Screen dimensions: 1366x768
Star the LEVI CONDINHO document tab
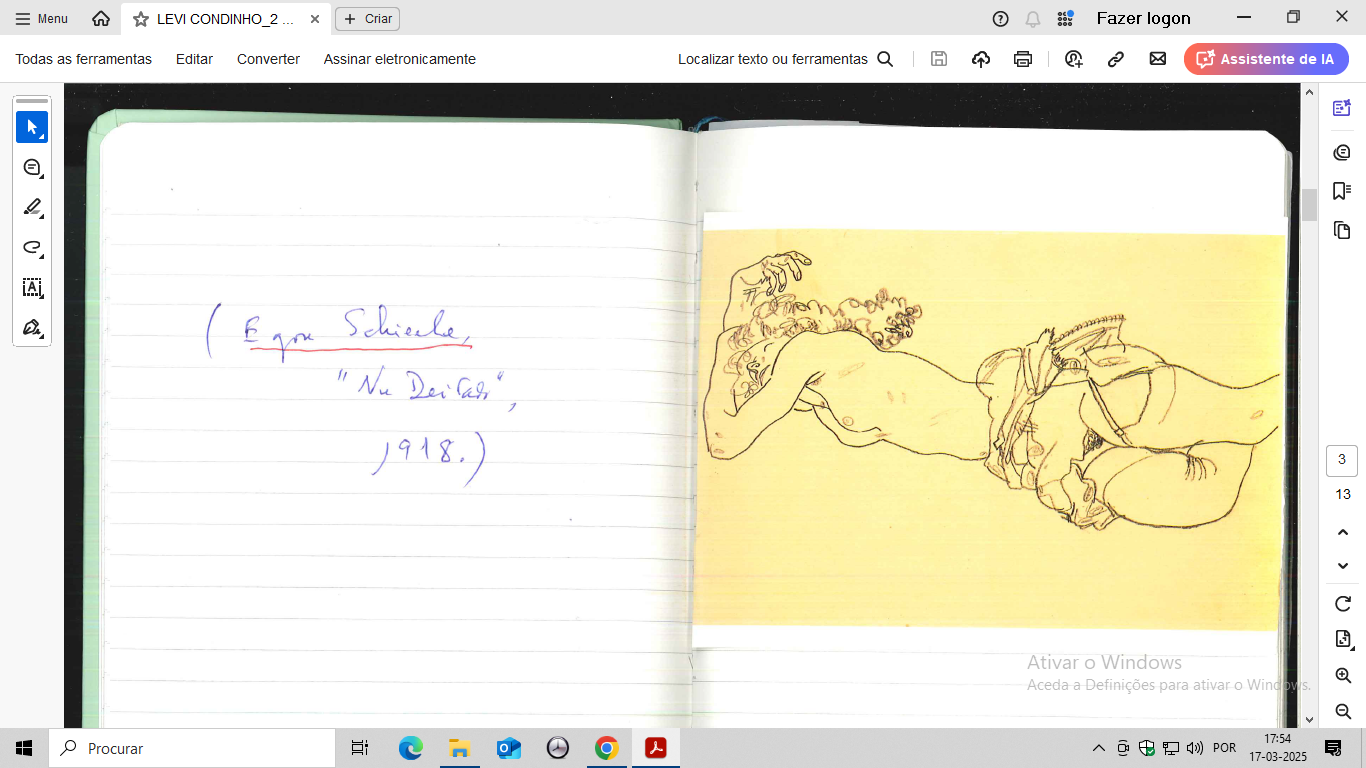pyautogui.click(x=140, y=19)
